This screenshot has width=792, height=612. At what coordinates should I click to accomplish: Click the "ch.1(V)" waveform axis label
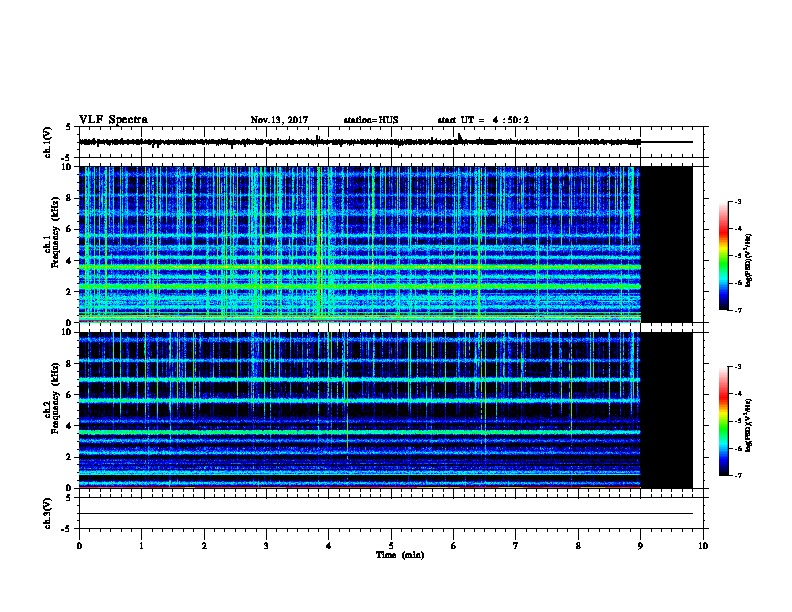pos(48,142)
